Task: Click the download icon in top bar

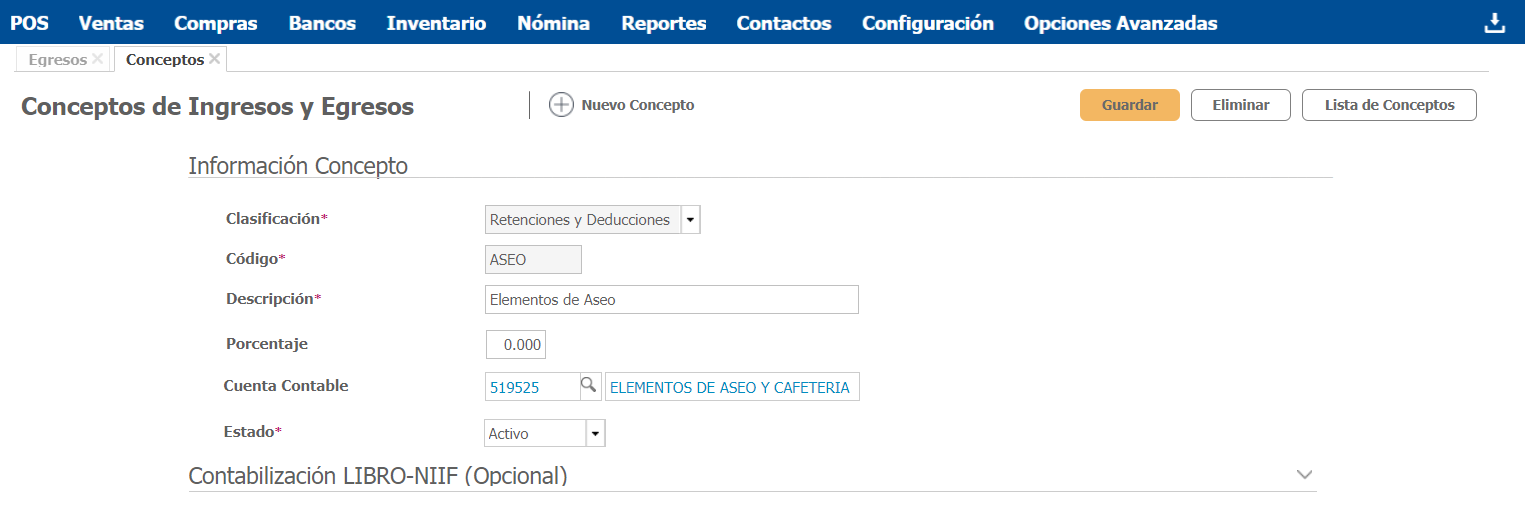Action: [x=1494, y=23]
